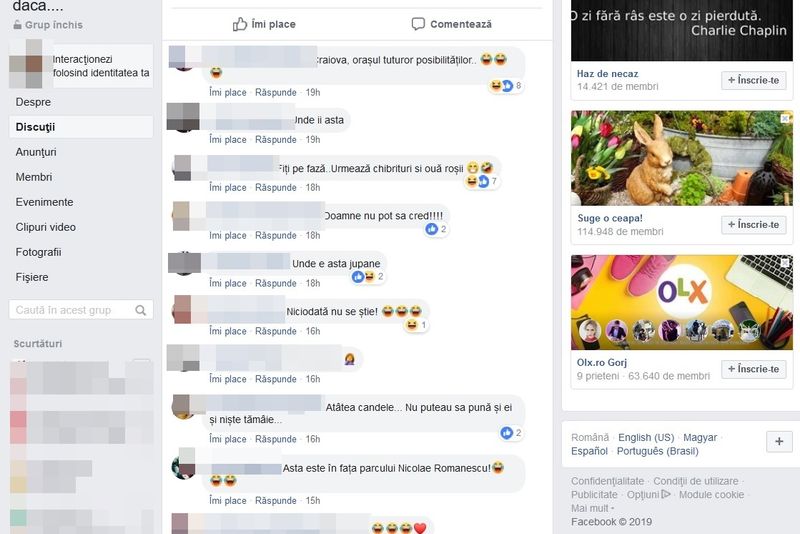Open the Evenimente section
800x534 pixels.
44,202
